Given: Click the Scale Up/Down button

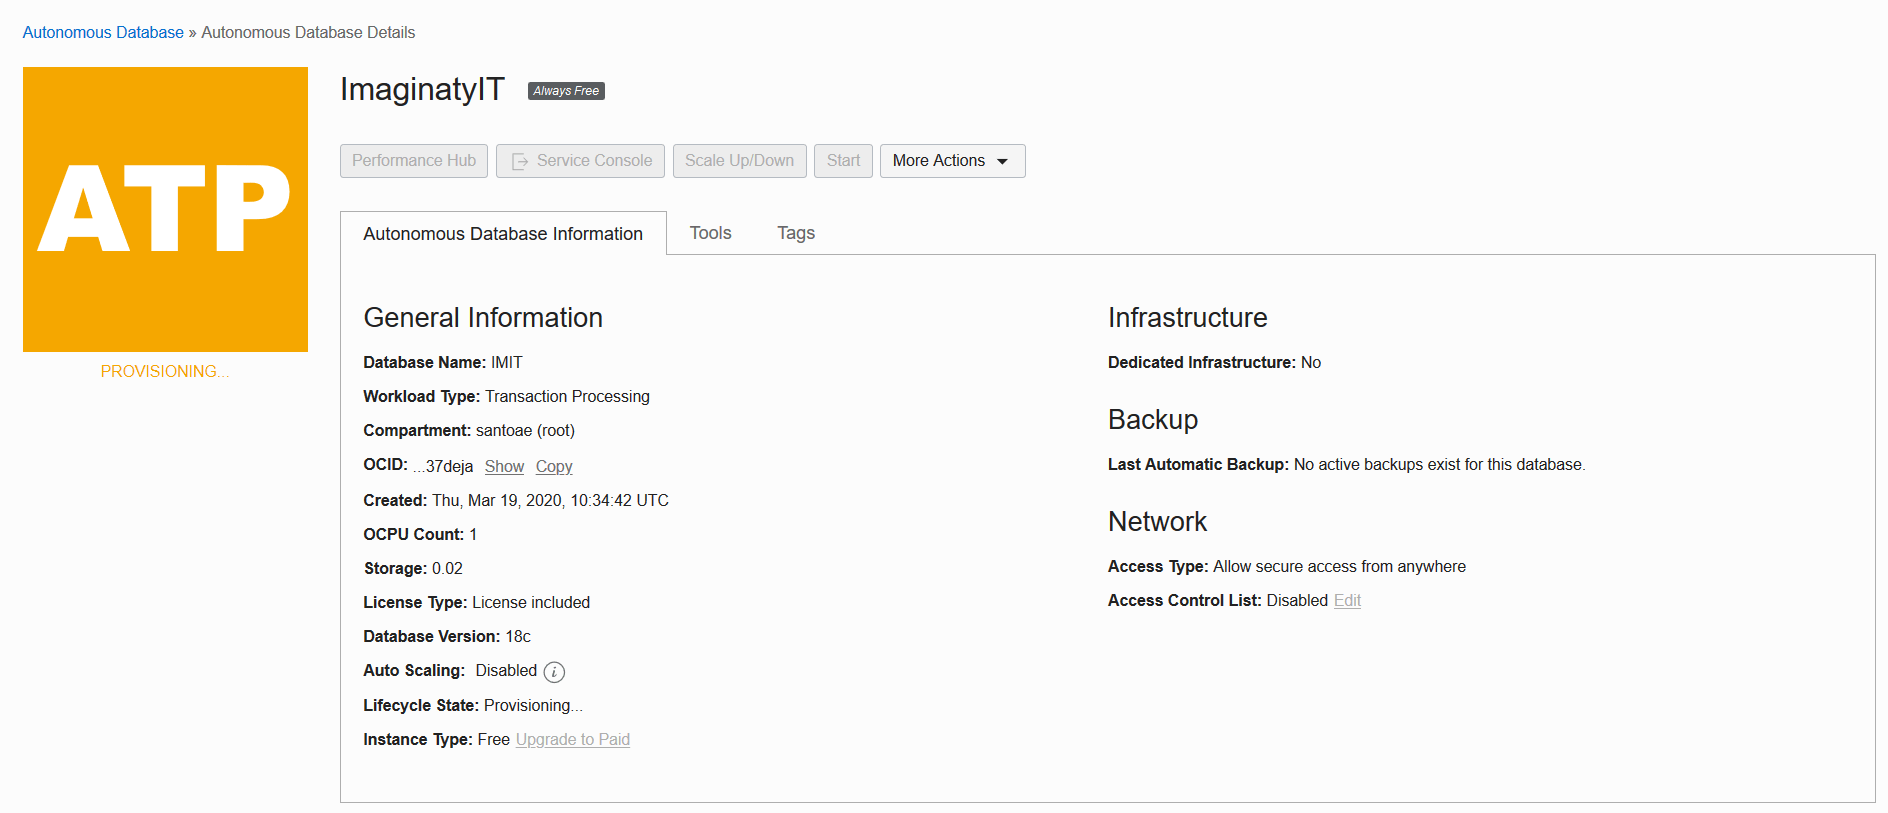Looking at the screenshot, I should [739, 161].
